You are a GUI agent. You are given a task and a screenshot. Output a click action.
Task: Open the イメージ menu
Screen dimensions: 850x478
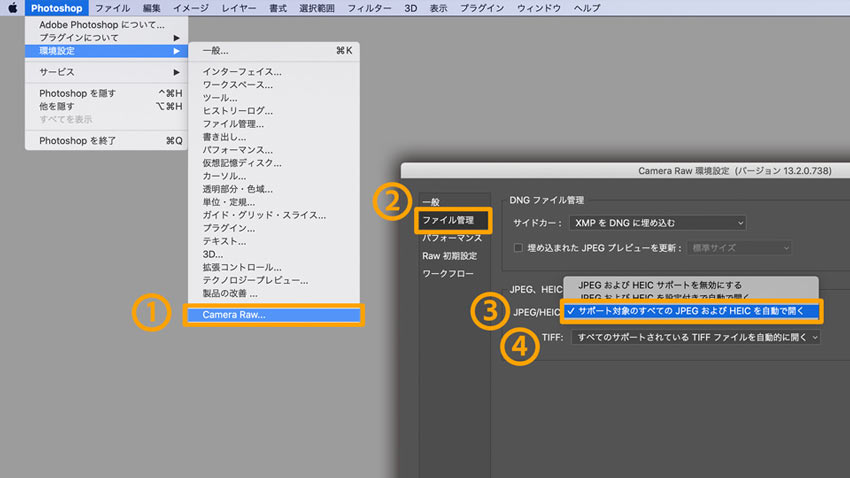[191, 8]
